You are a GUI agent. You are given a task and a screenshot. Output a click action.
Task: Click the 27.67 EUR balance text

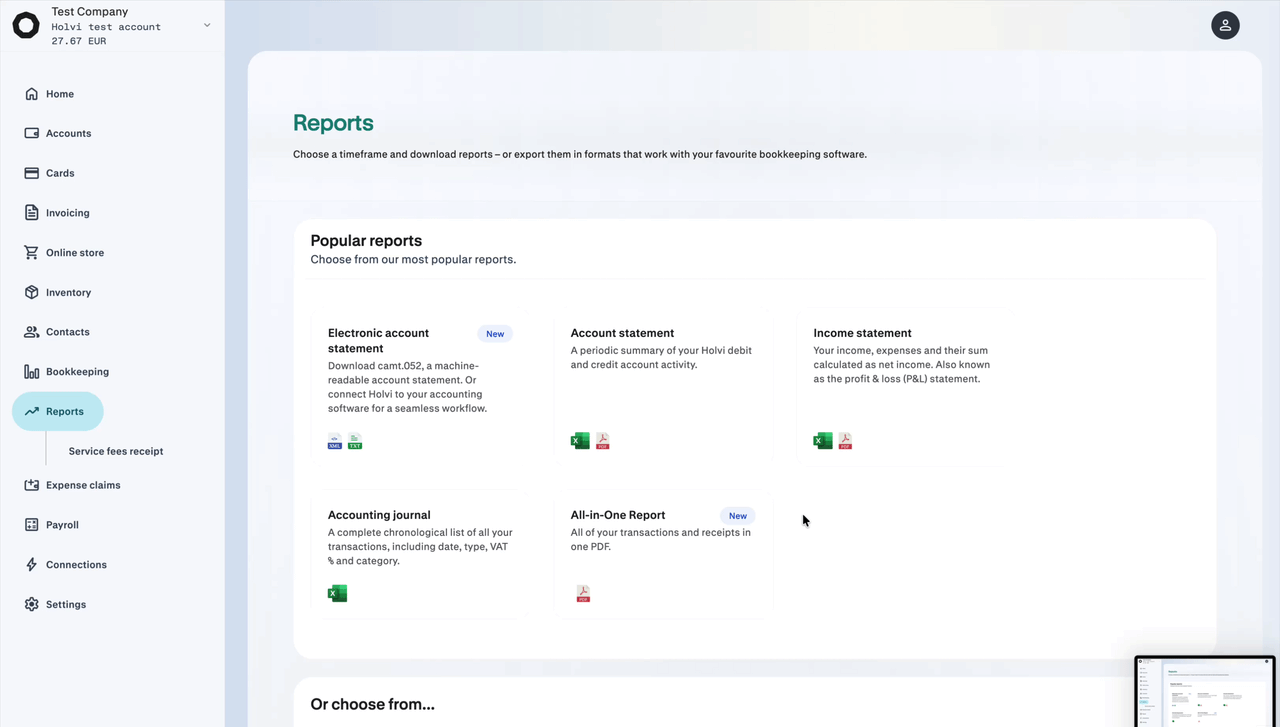click(x=79, y=41)
